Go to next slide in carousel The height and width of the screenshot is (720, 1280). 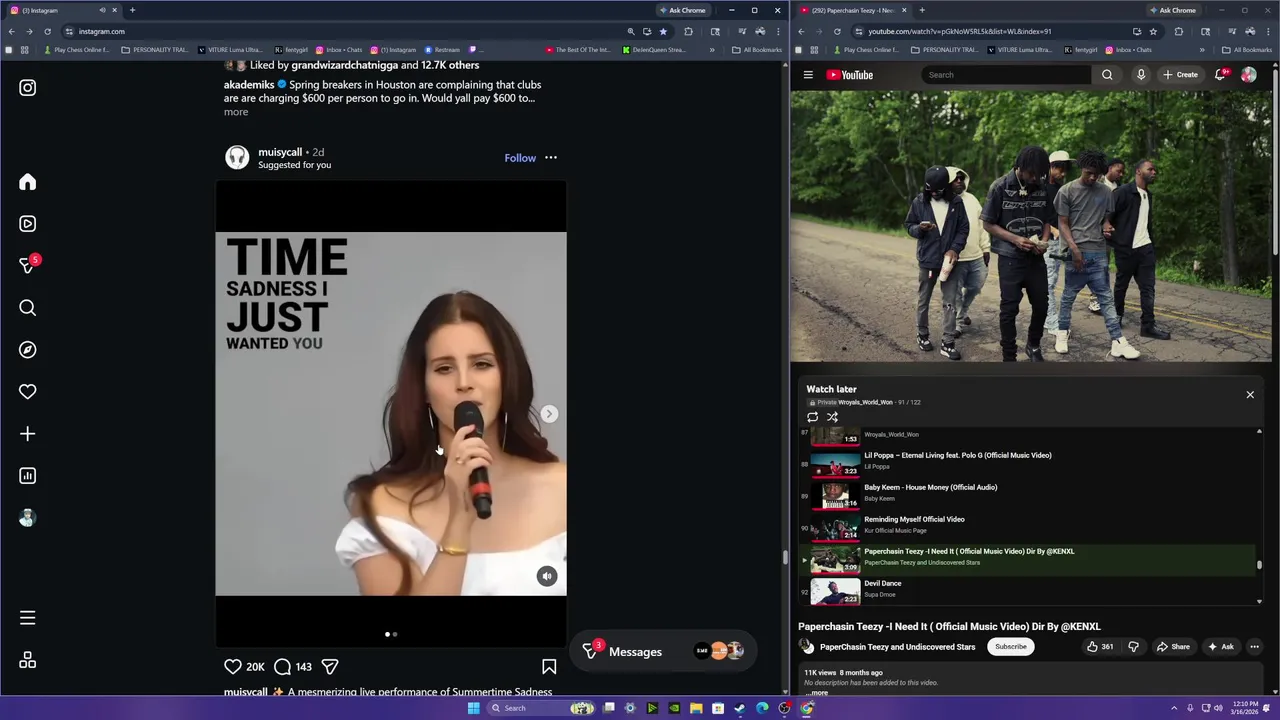pyautogui.click(x=549, y=414)
